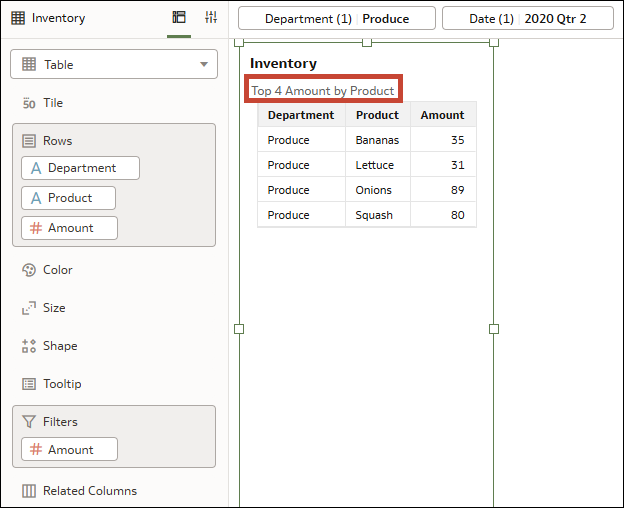624x508 pixels.
Task: Click the Rows section label
Action: [x=58, y=141]
